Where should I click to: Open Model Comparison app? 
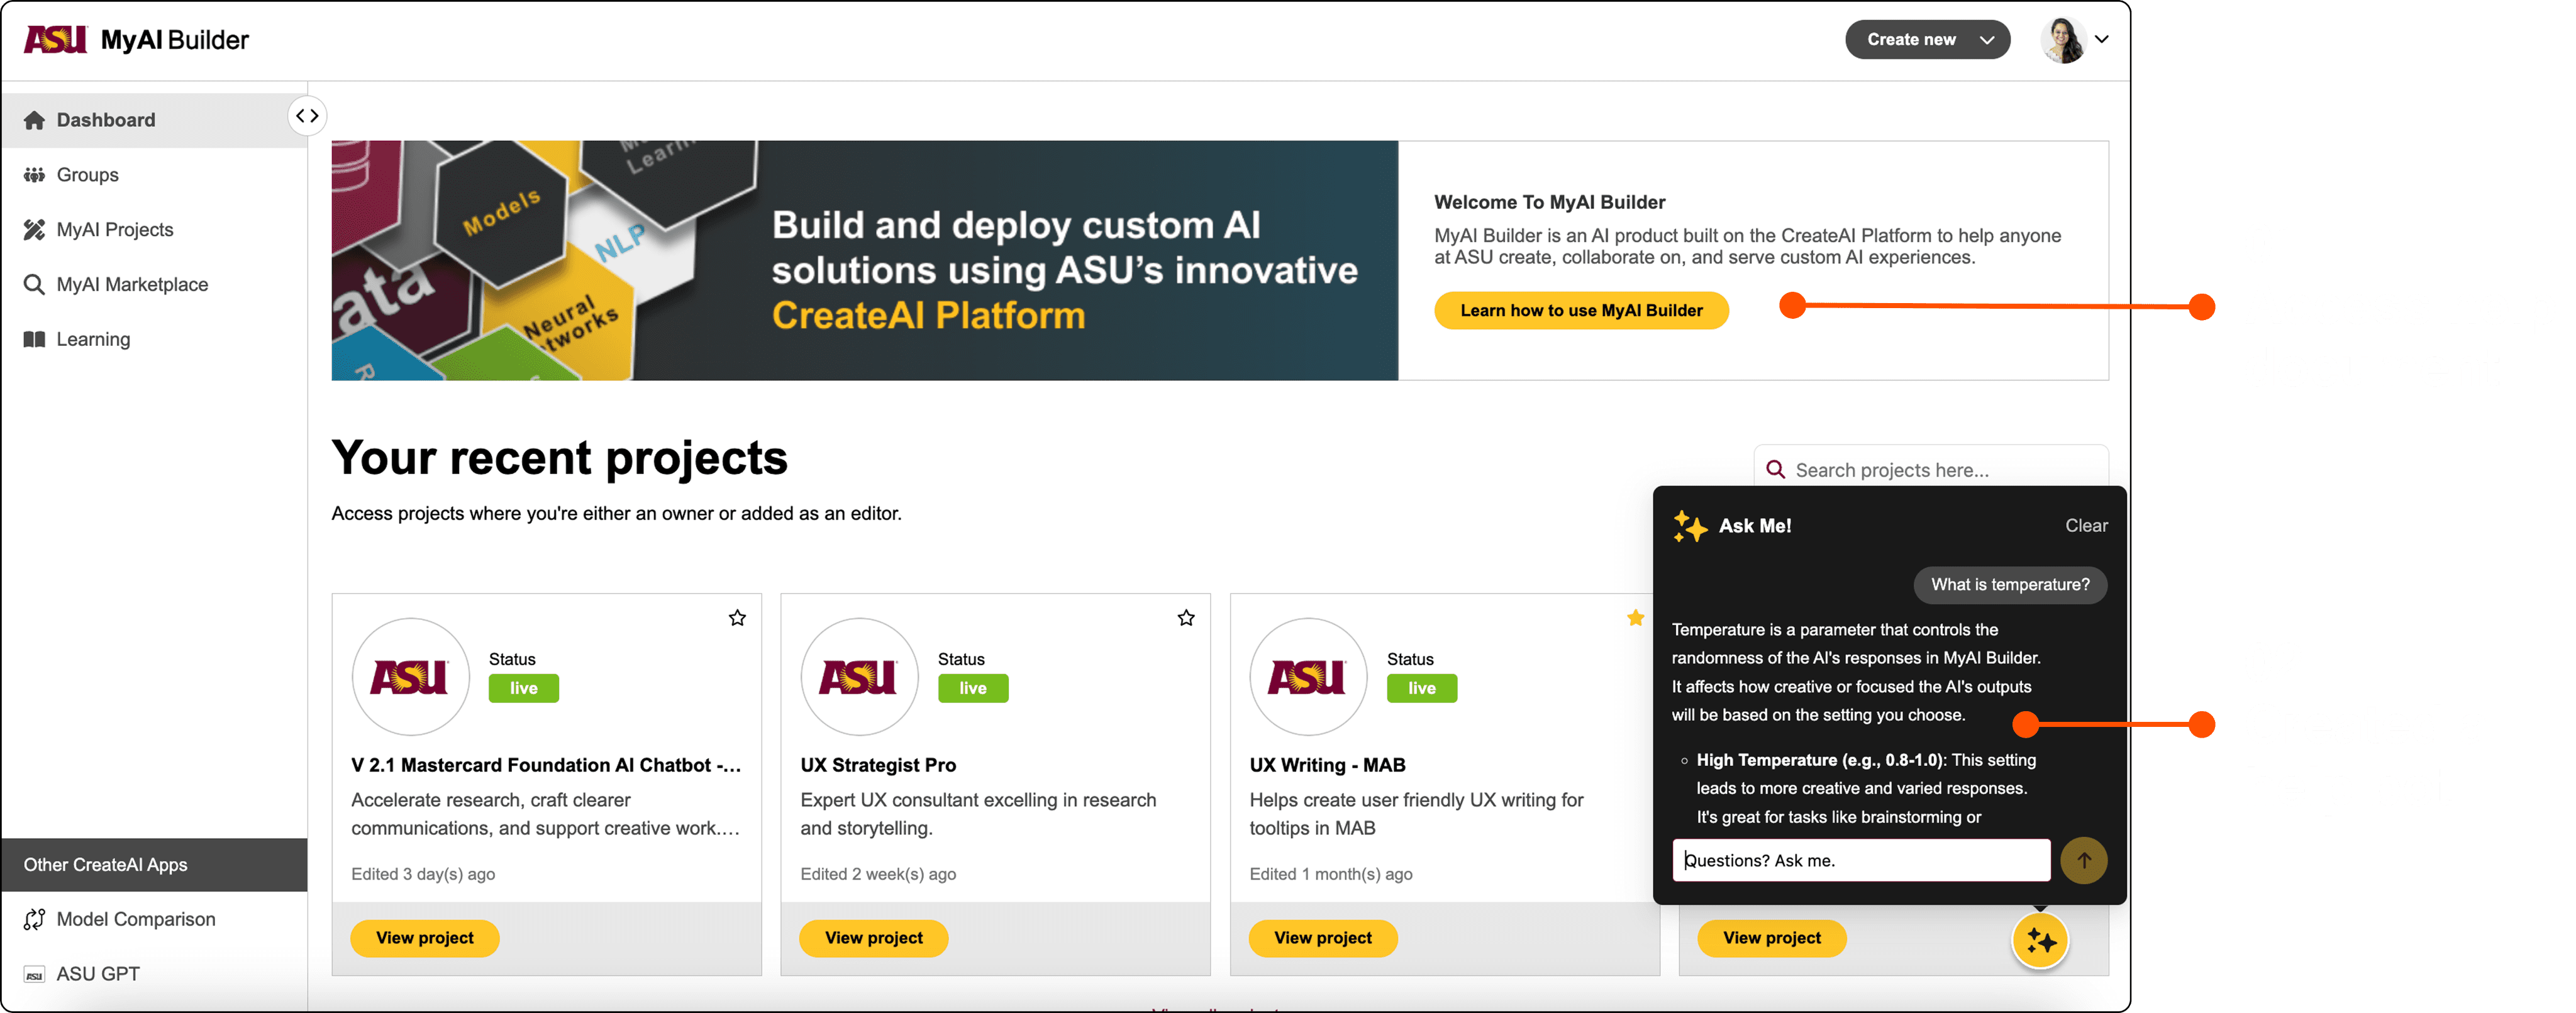154,919
